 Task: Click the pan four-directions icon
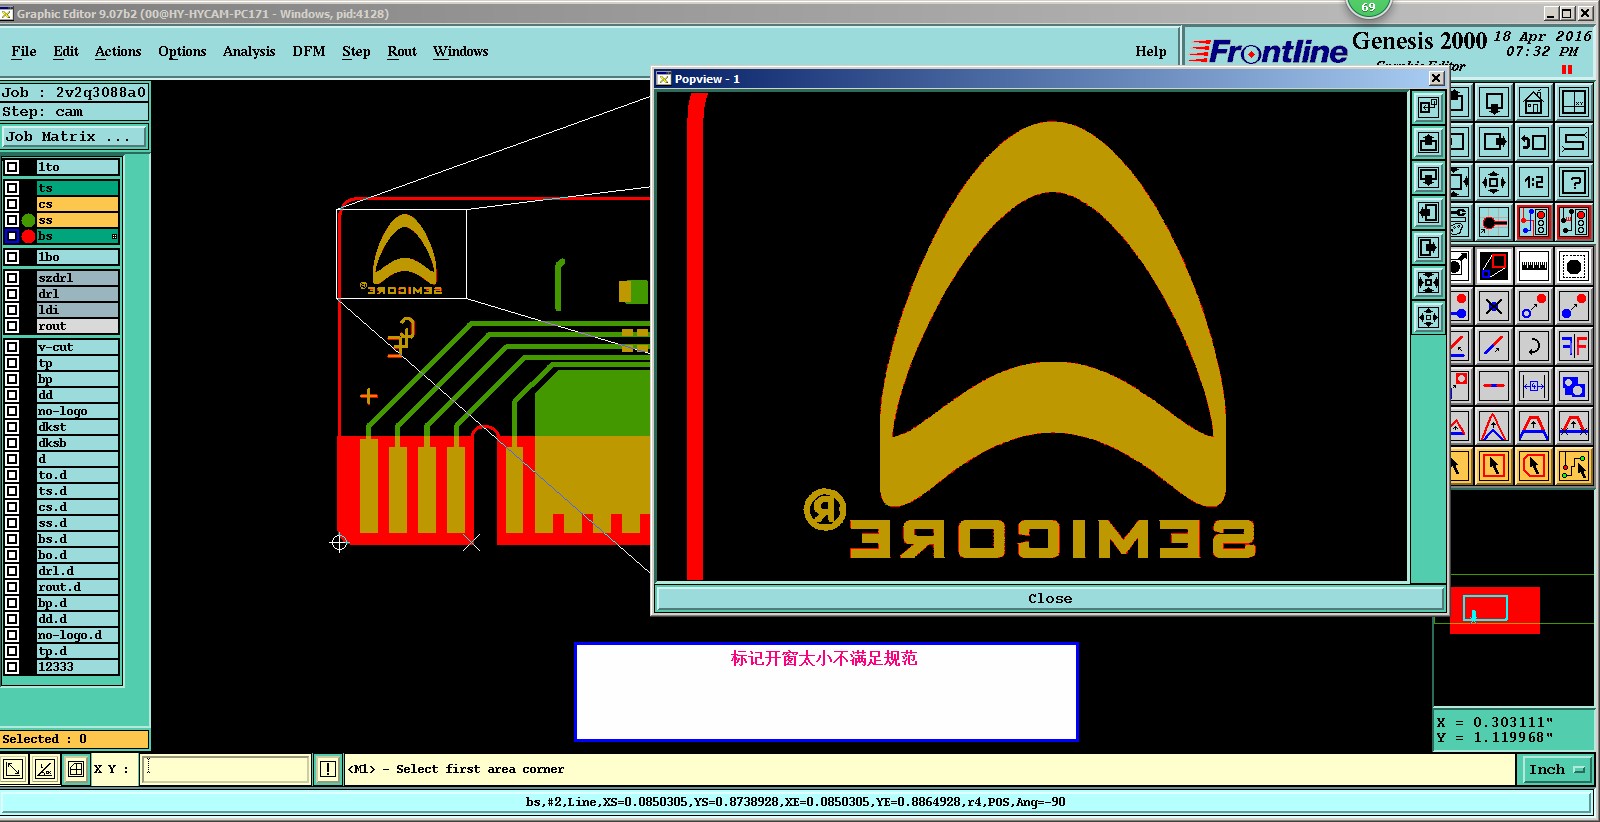coord(1494,182)
